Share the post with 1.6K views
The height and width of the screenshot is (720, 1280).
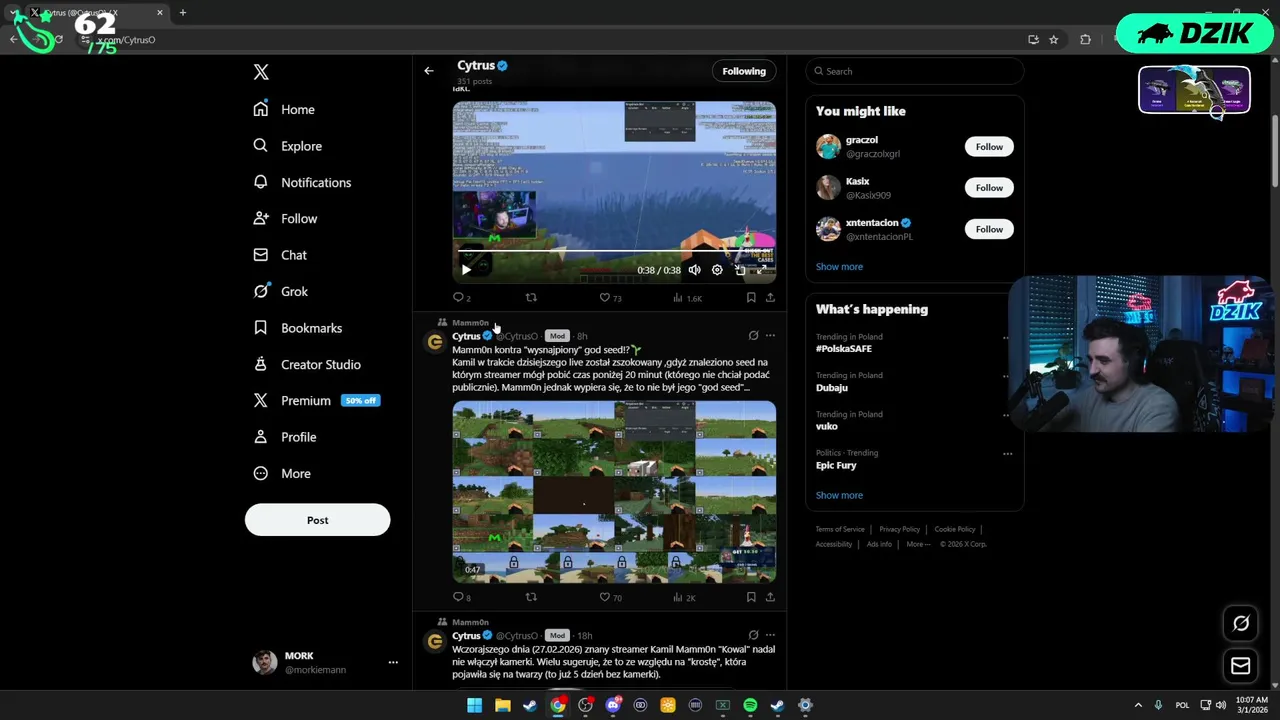770,297
